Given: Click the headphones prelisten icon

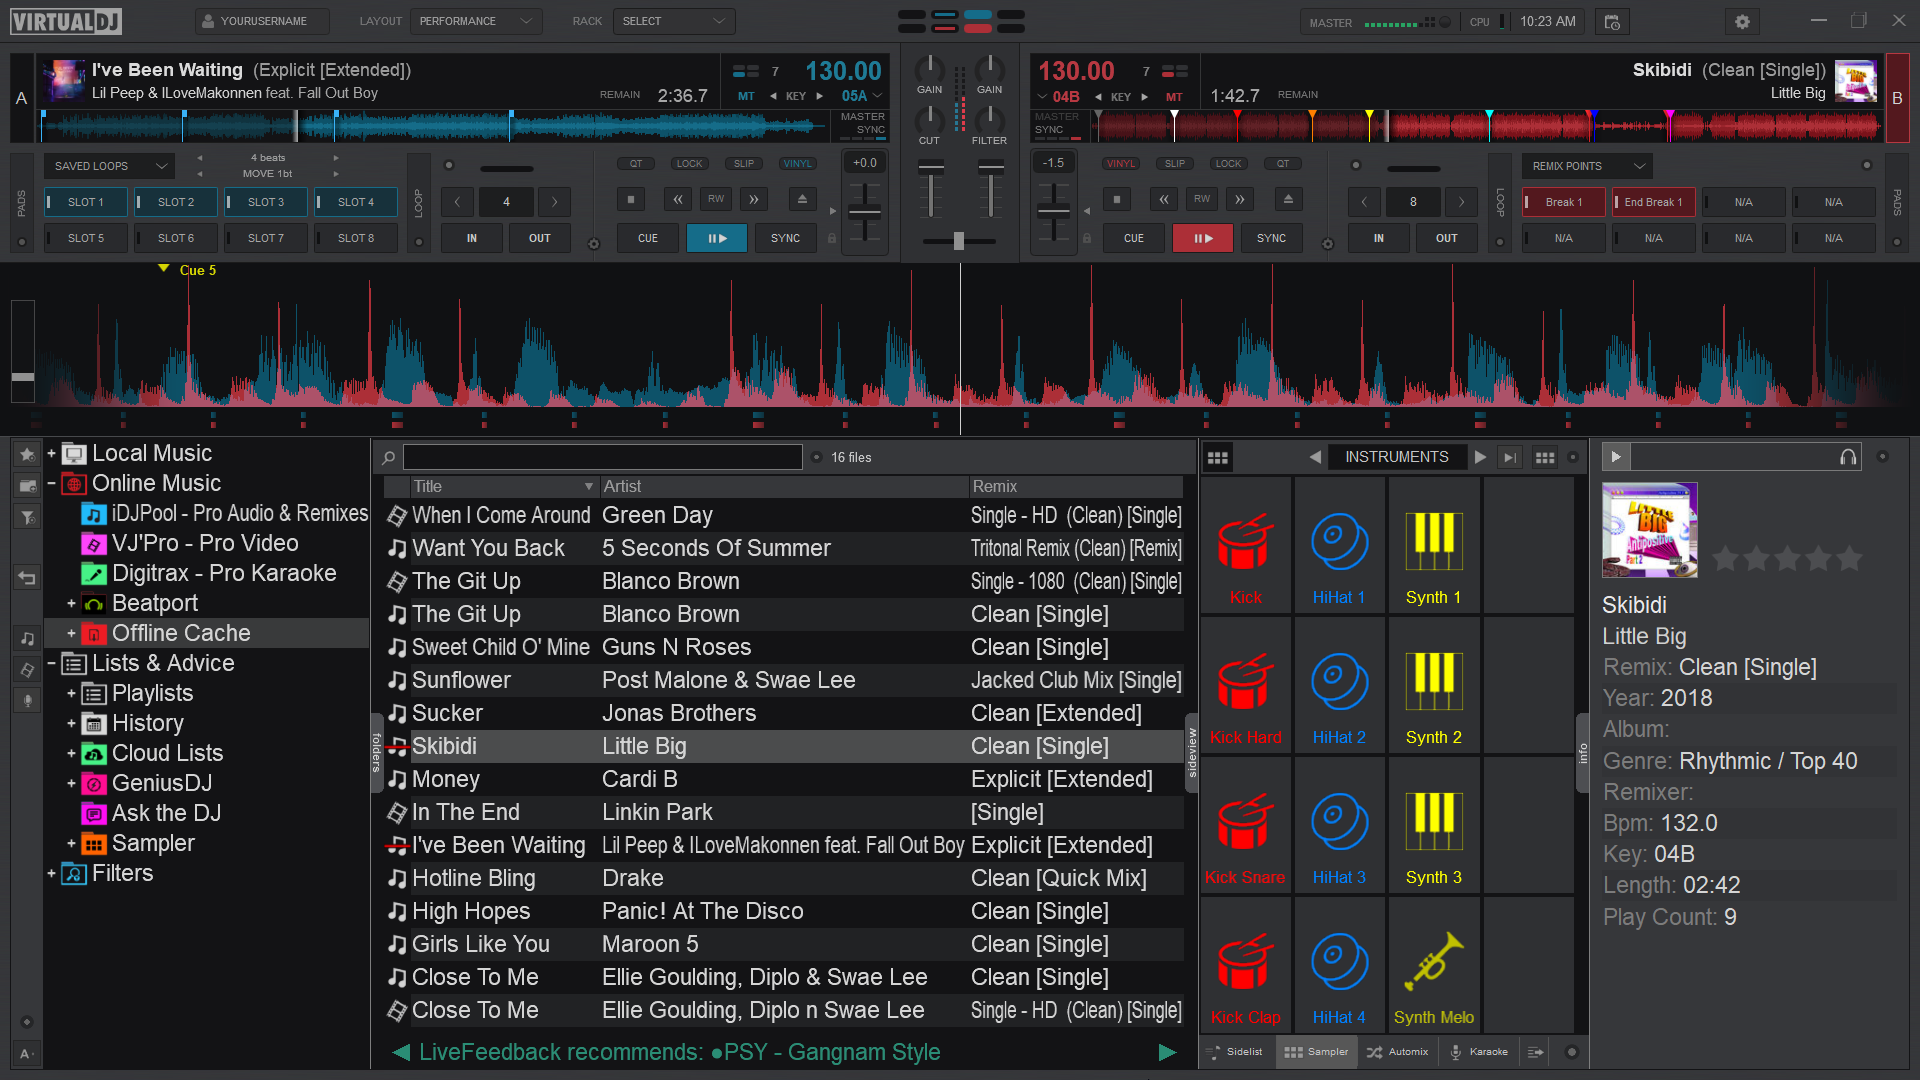Looking at the screenshot, I should [x=1848, y=457].
